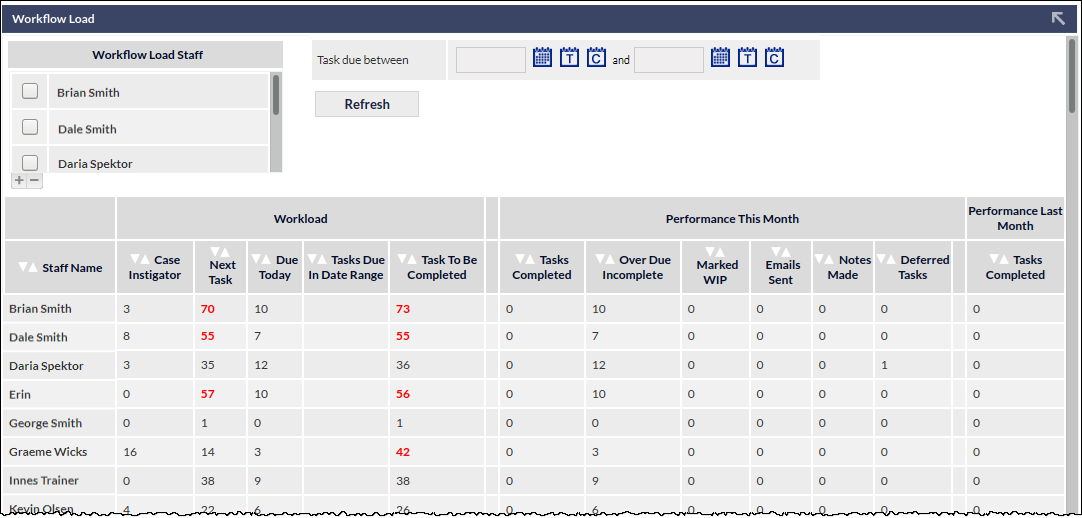Image resolution: width=1082 pixels, height=518 pixels.
Task: Click Graeme Wicks' Case Instigator value 16
Action: [129, 452]
